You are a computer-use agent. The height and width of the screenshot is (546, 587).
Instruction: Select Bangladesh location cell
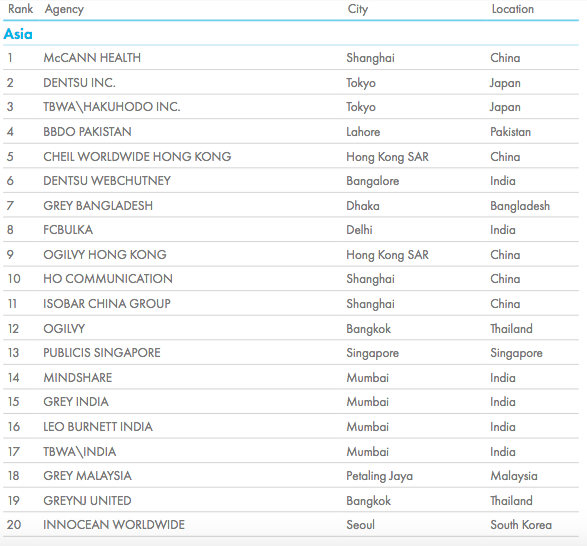coord(520,206)
